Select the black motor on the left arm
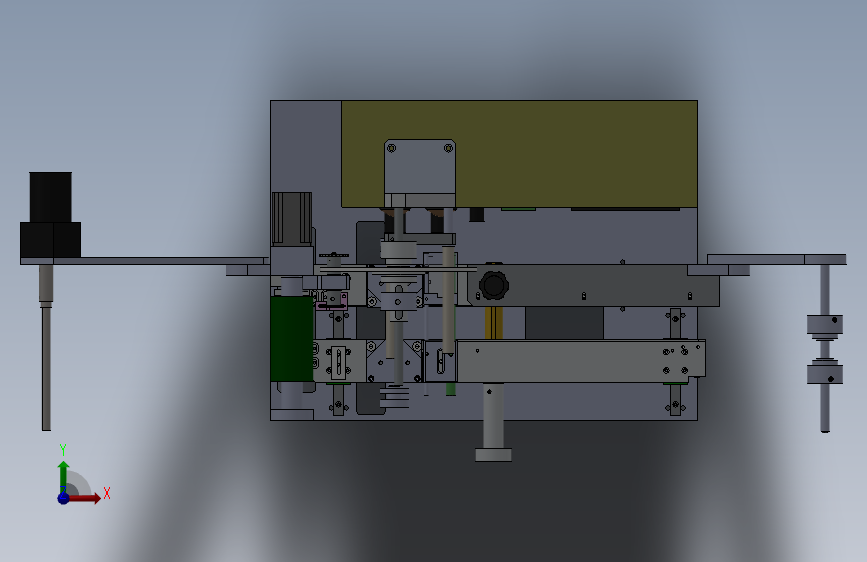Image resolution: width=867 pixels, height=562 pixels. click(50, 215)
